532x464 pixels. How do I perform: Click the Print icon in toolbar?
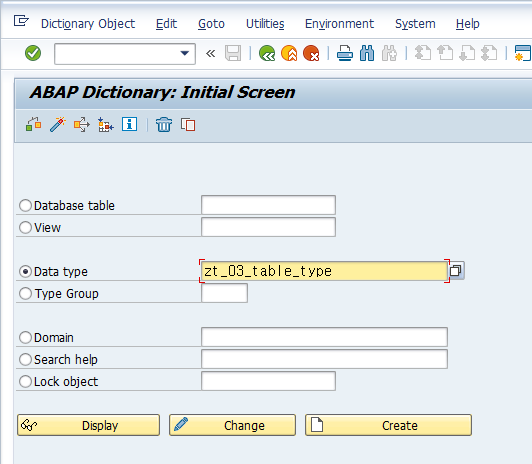click(x=345, y=53)
